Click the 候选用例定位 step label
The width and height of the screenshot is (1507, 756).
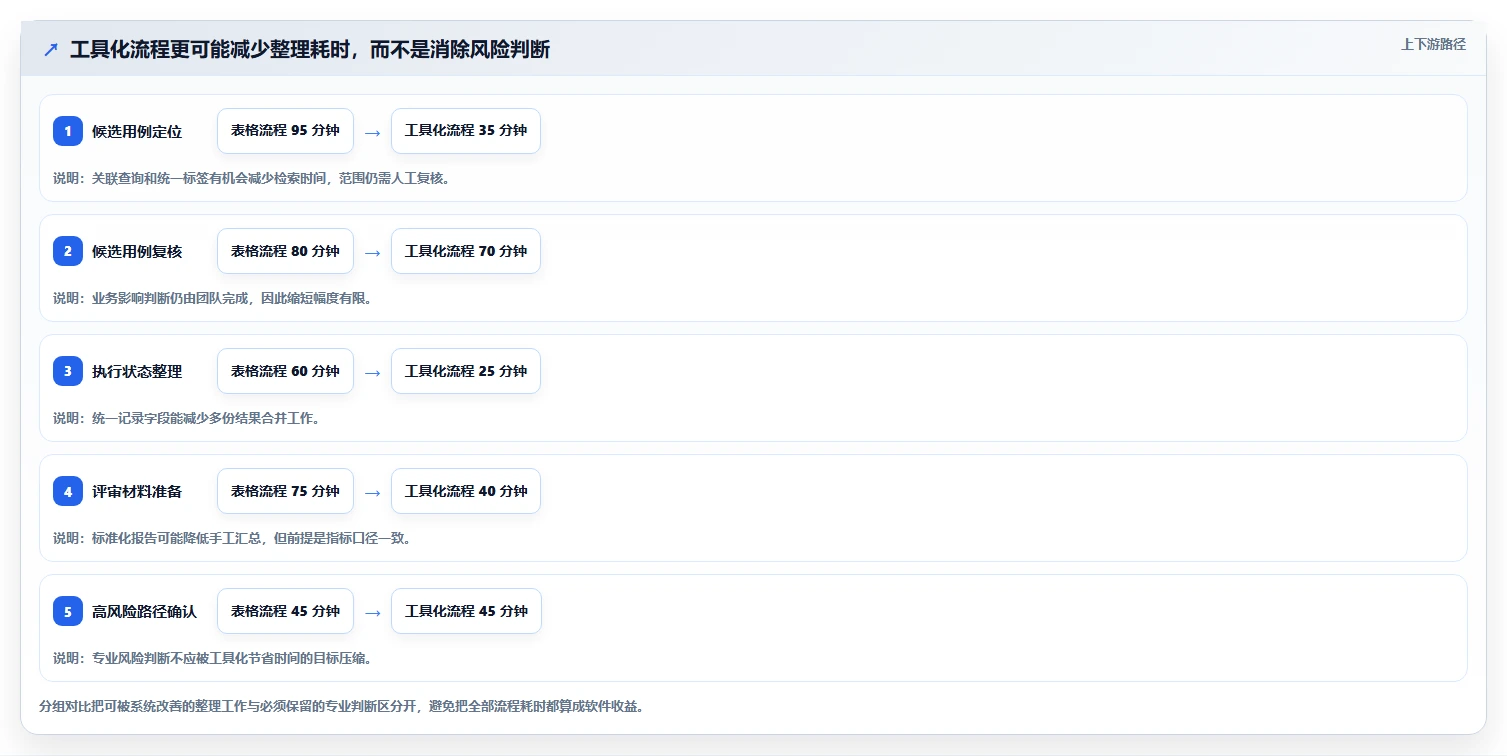pos(137,131)
